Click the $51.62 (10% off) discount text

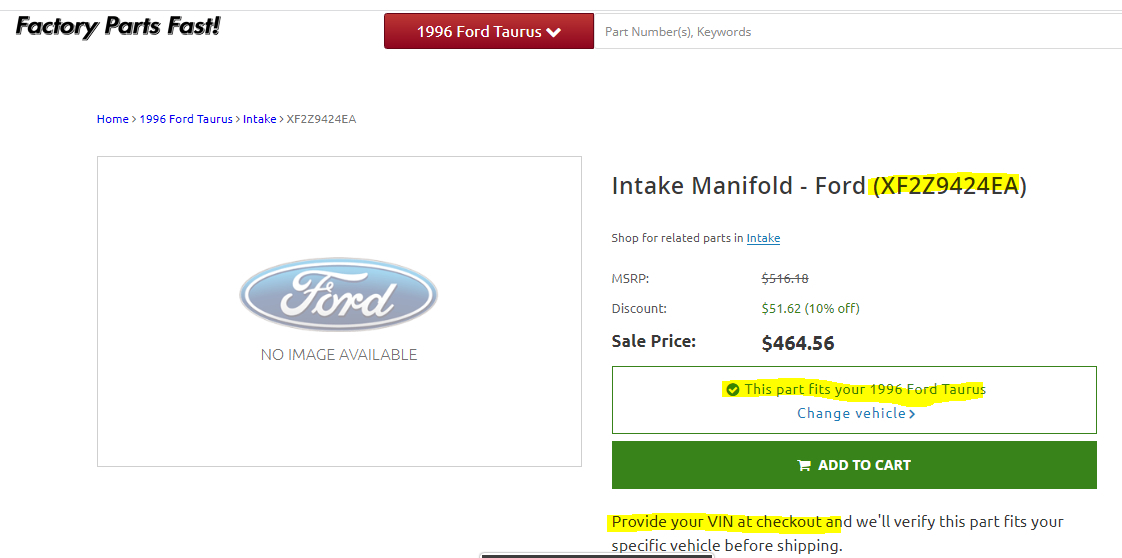pyautogui.click(x=810, y=308)
